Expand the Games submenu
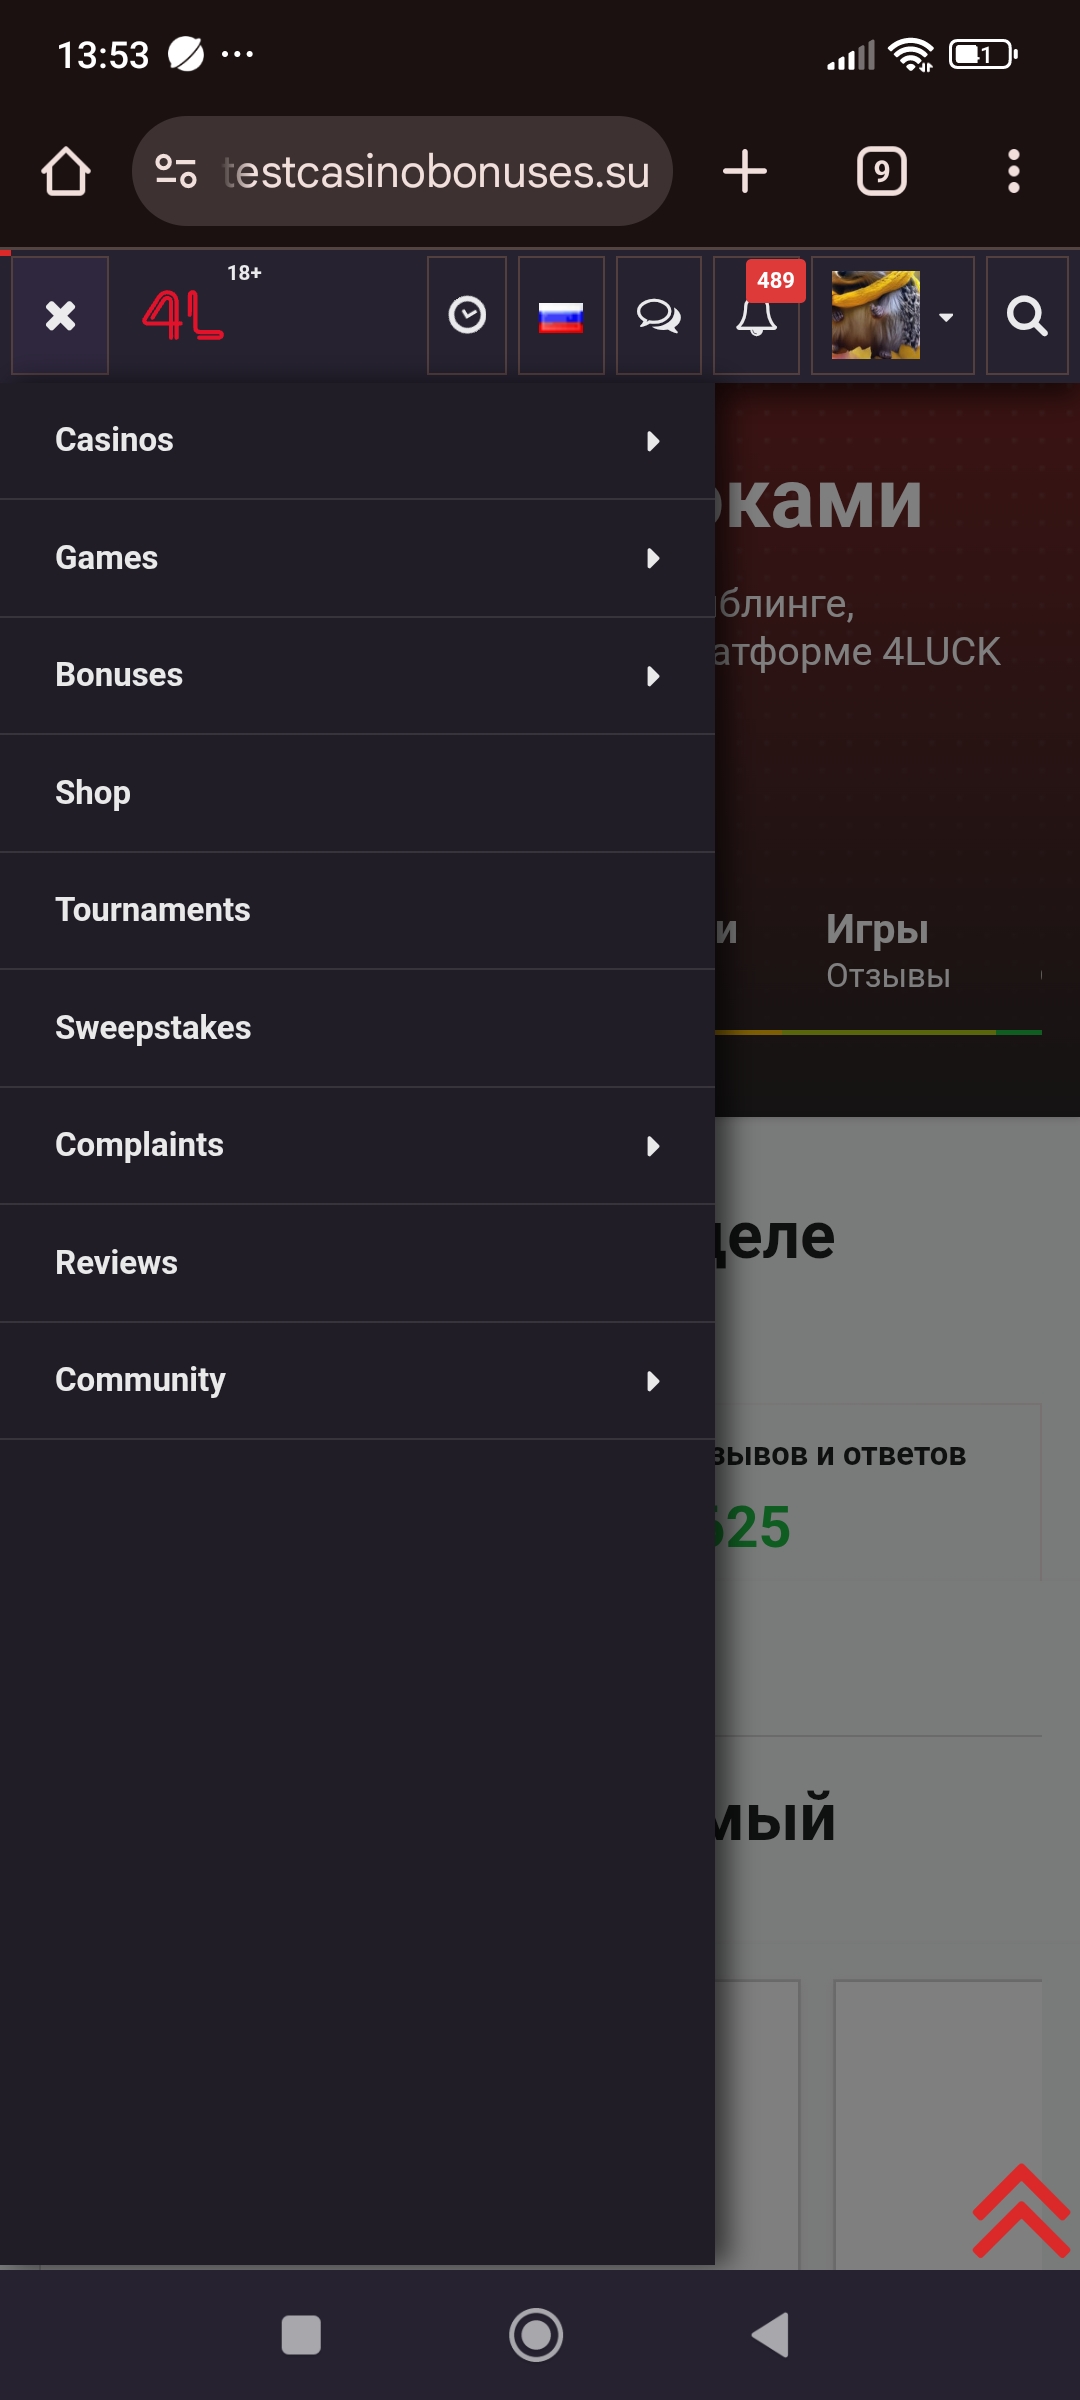Viewport: 1080px width, 2400px height. [653, 558]
